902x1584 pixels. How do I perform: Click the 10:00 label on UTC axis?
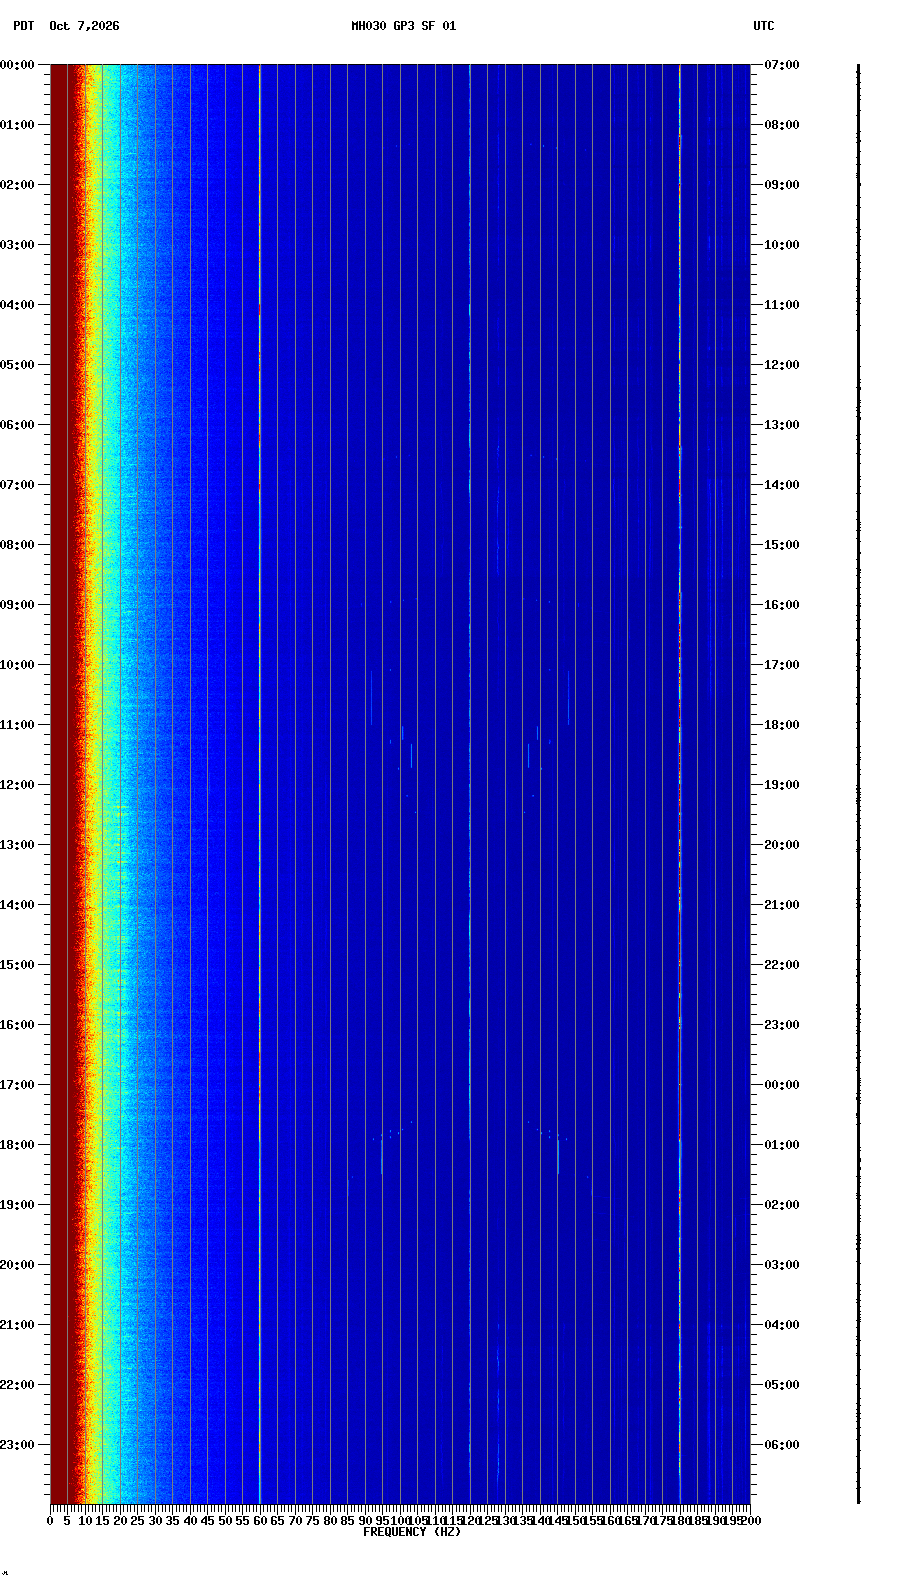coord(782,245)
